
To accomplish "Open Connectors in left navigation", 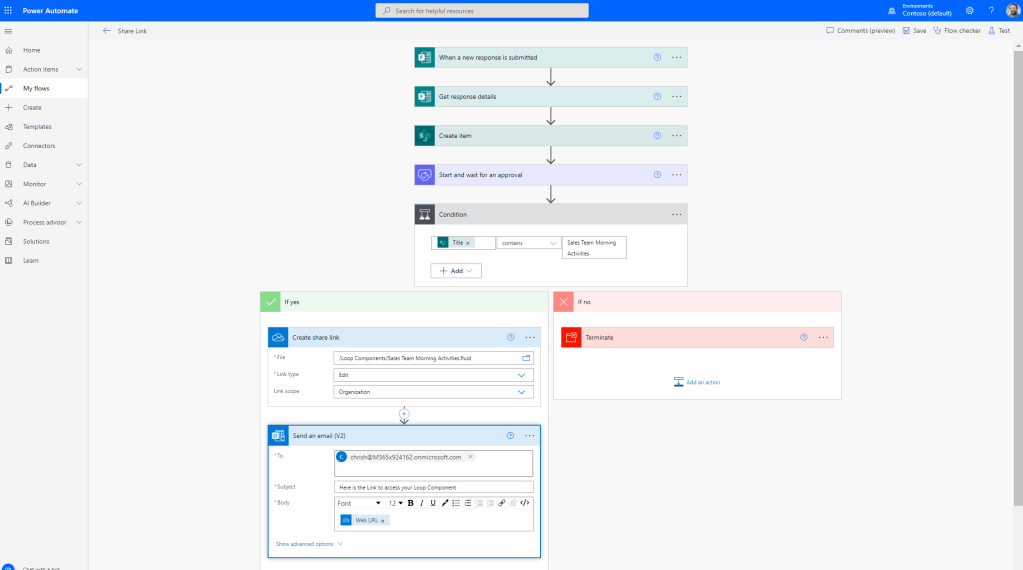I will 39,146.
